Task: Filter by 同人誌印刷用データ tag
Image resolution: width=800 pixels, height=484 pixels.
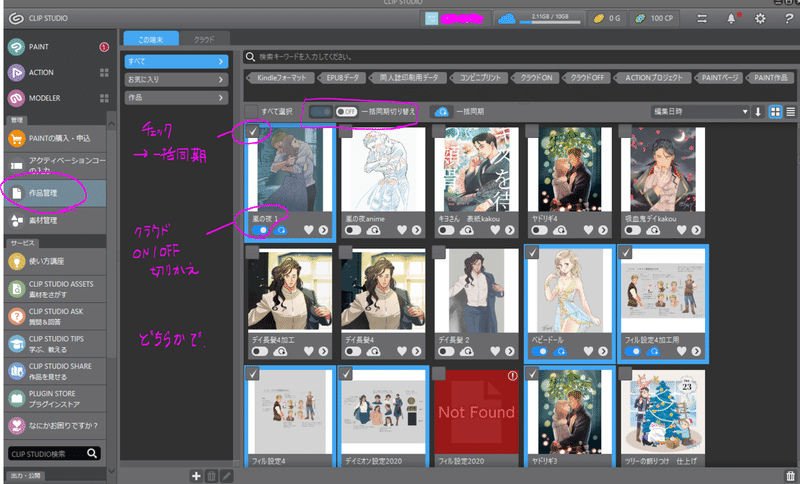Action: point(409,78)
